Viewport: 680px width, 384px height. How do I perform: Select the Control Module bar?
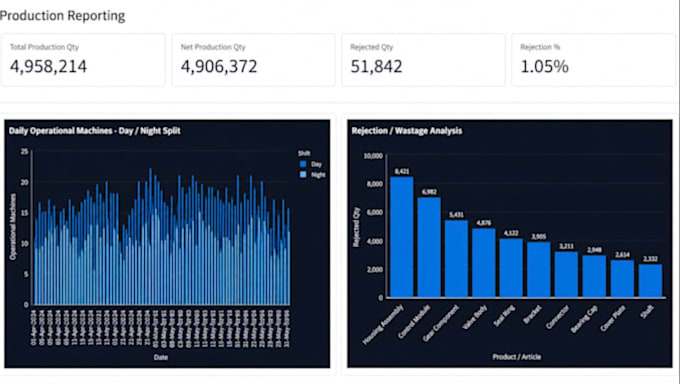[x=429, y=247]
